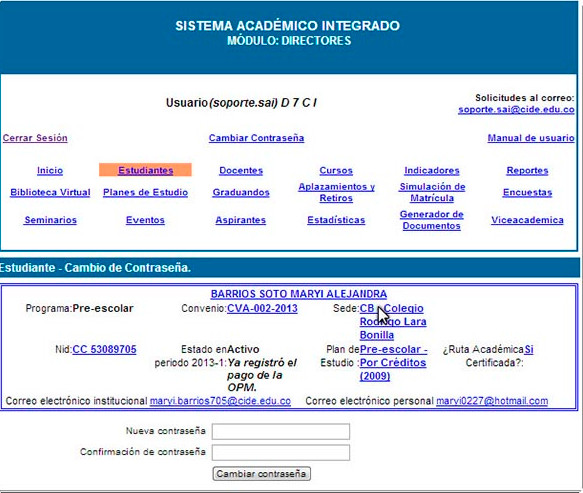This screenshot has height=493, width=583.
Task: Open Generador de Documentos
Action: (x=432, y=220)
